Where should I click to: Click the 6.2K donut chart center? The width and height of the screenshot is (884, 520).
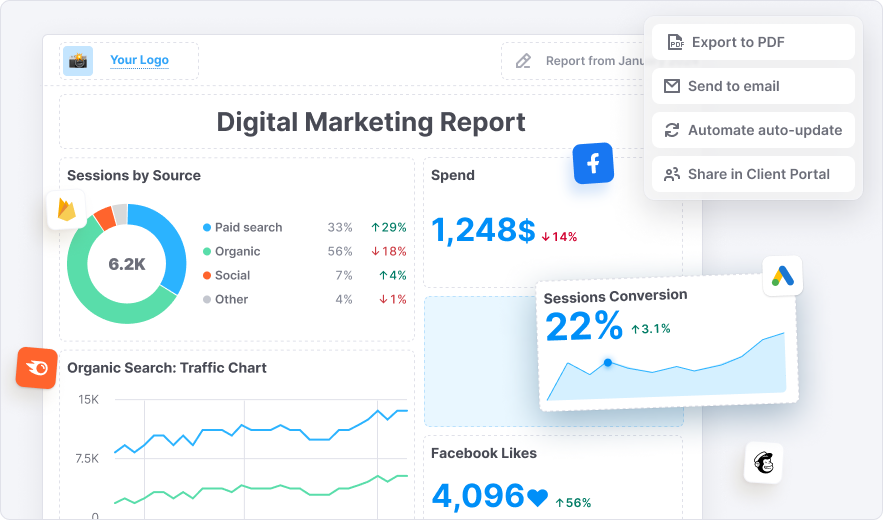point(127,264)
